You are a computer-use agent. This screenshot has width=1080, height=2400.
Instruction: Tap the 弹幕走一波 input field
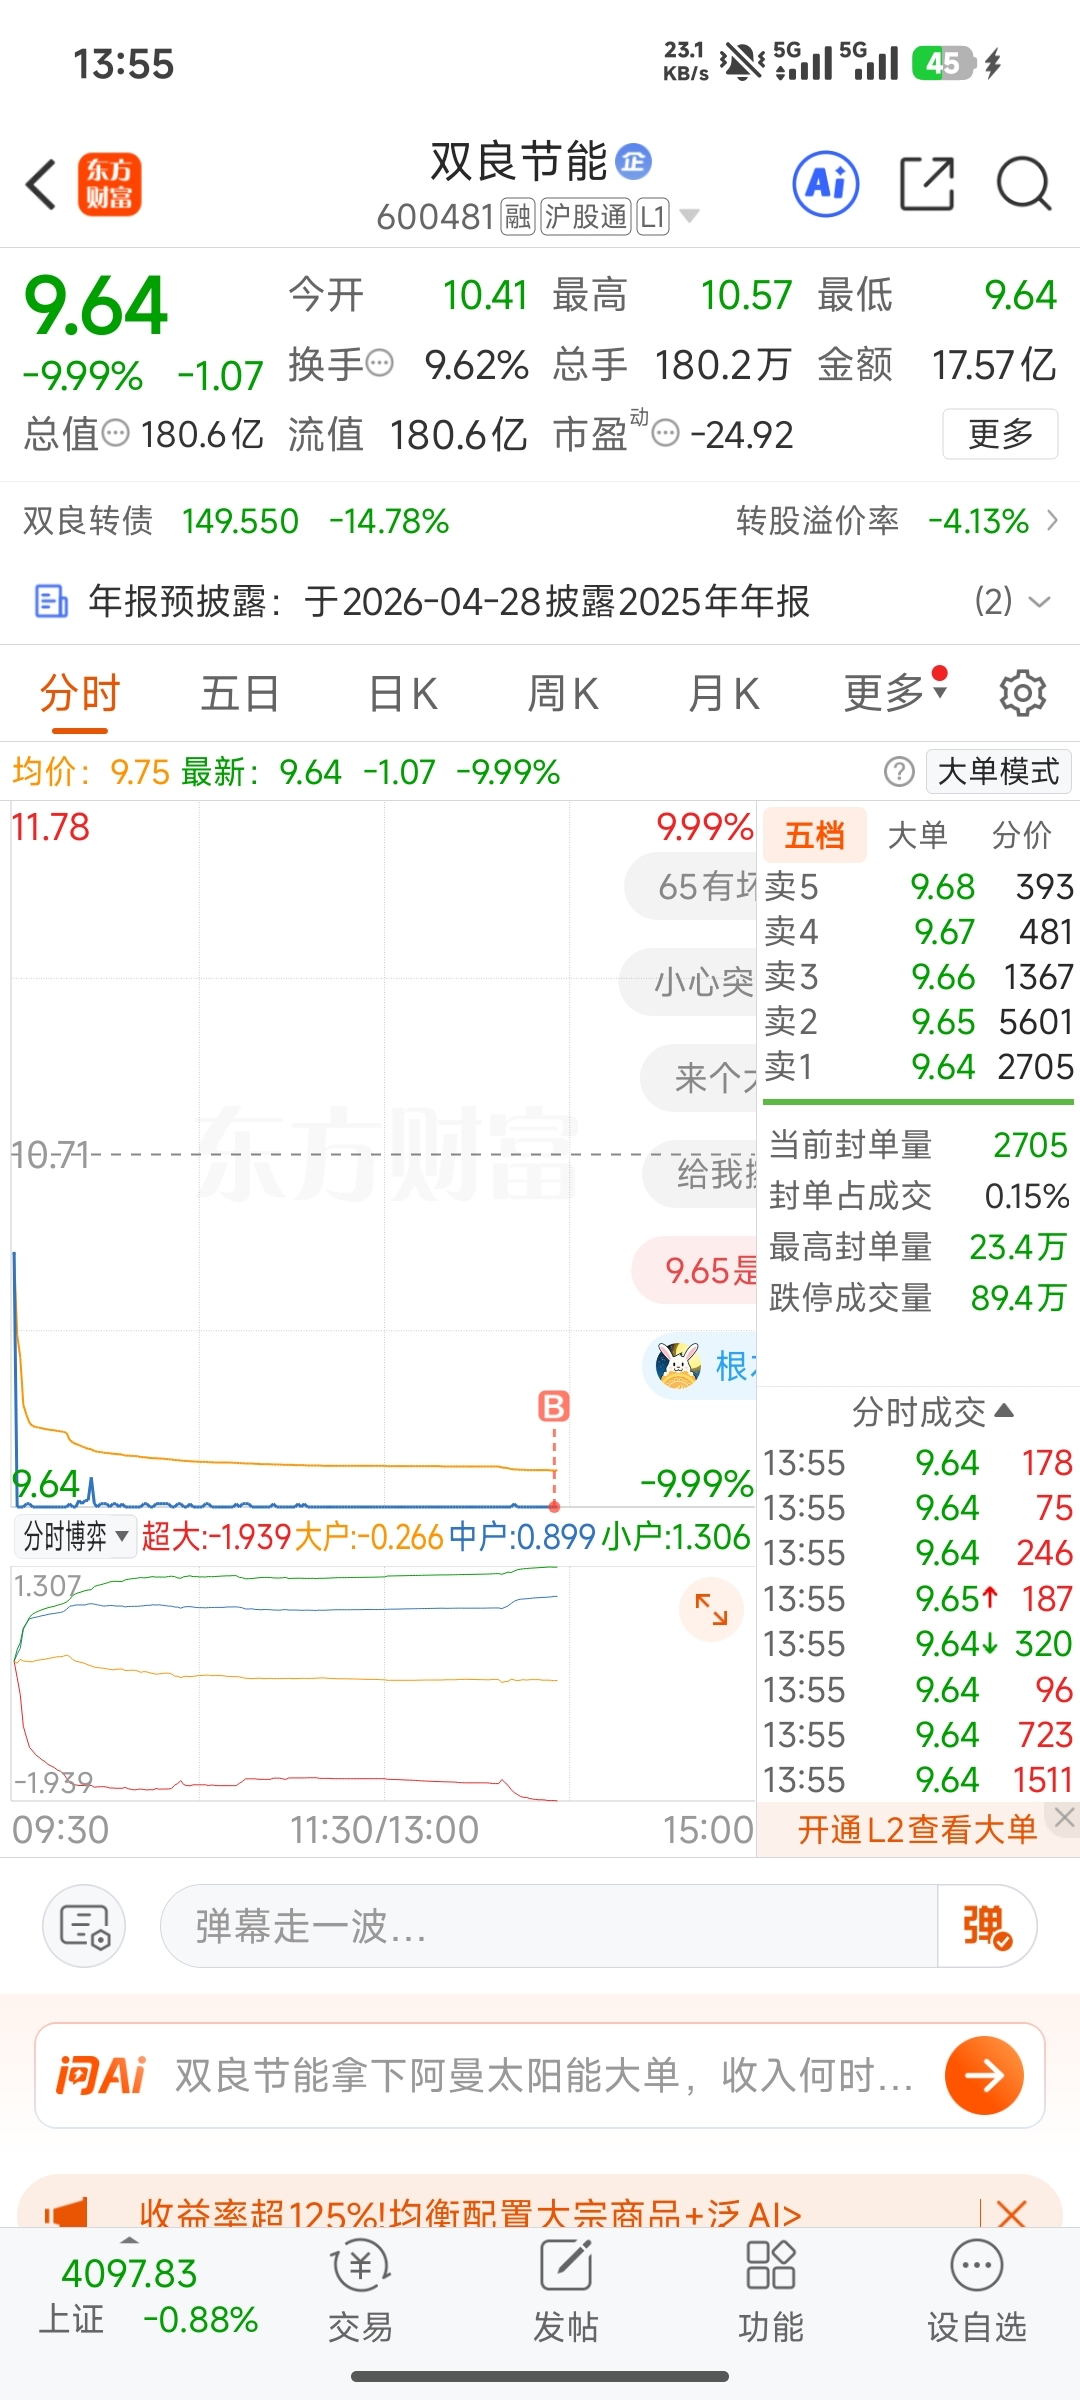pyautogui.click(x=549, y=1926)
